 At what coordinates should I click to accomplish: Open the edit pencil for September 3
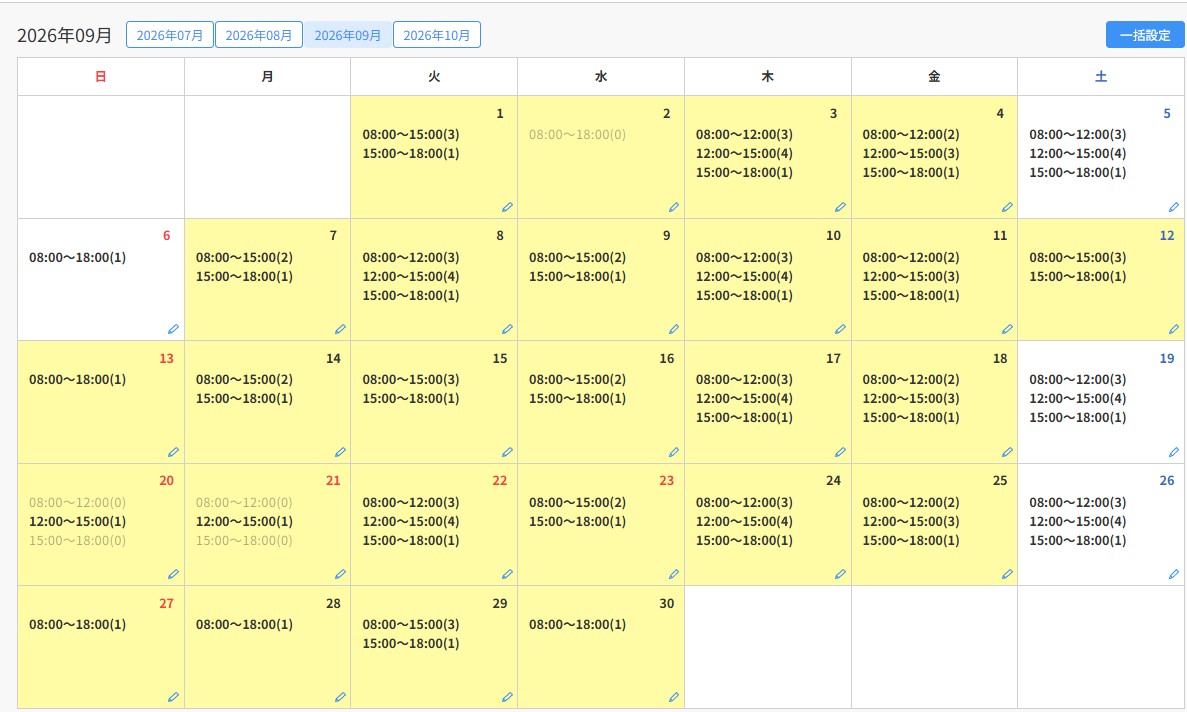click(x=840, y=207)
